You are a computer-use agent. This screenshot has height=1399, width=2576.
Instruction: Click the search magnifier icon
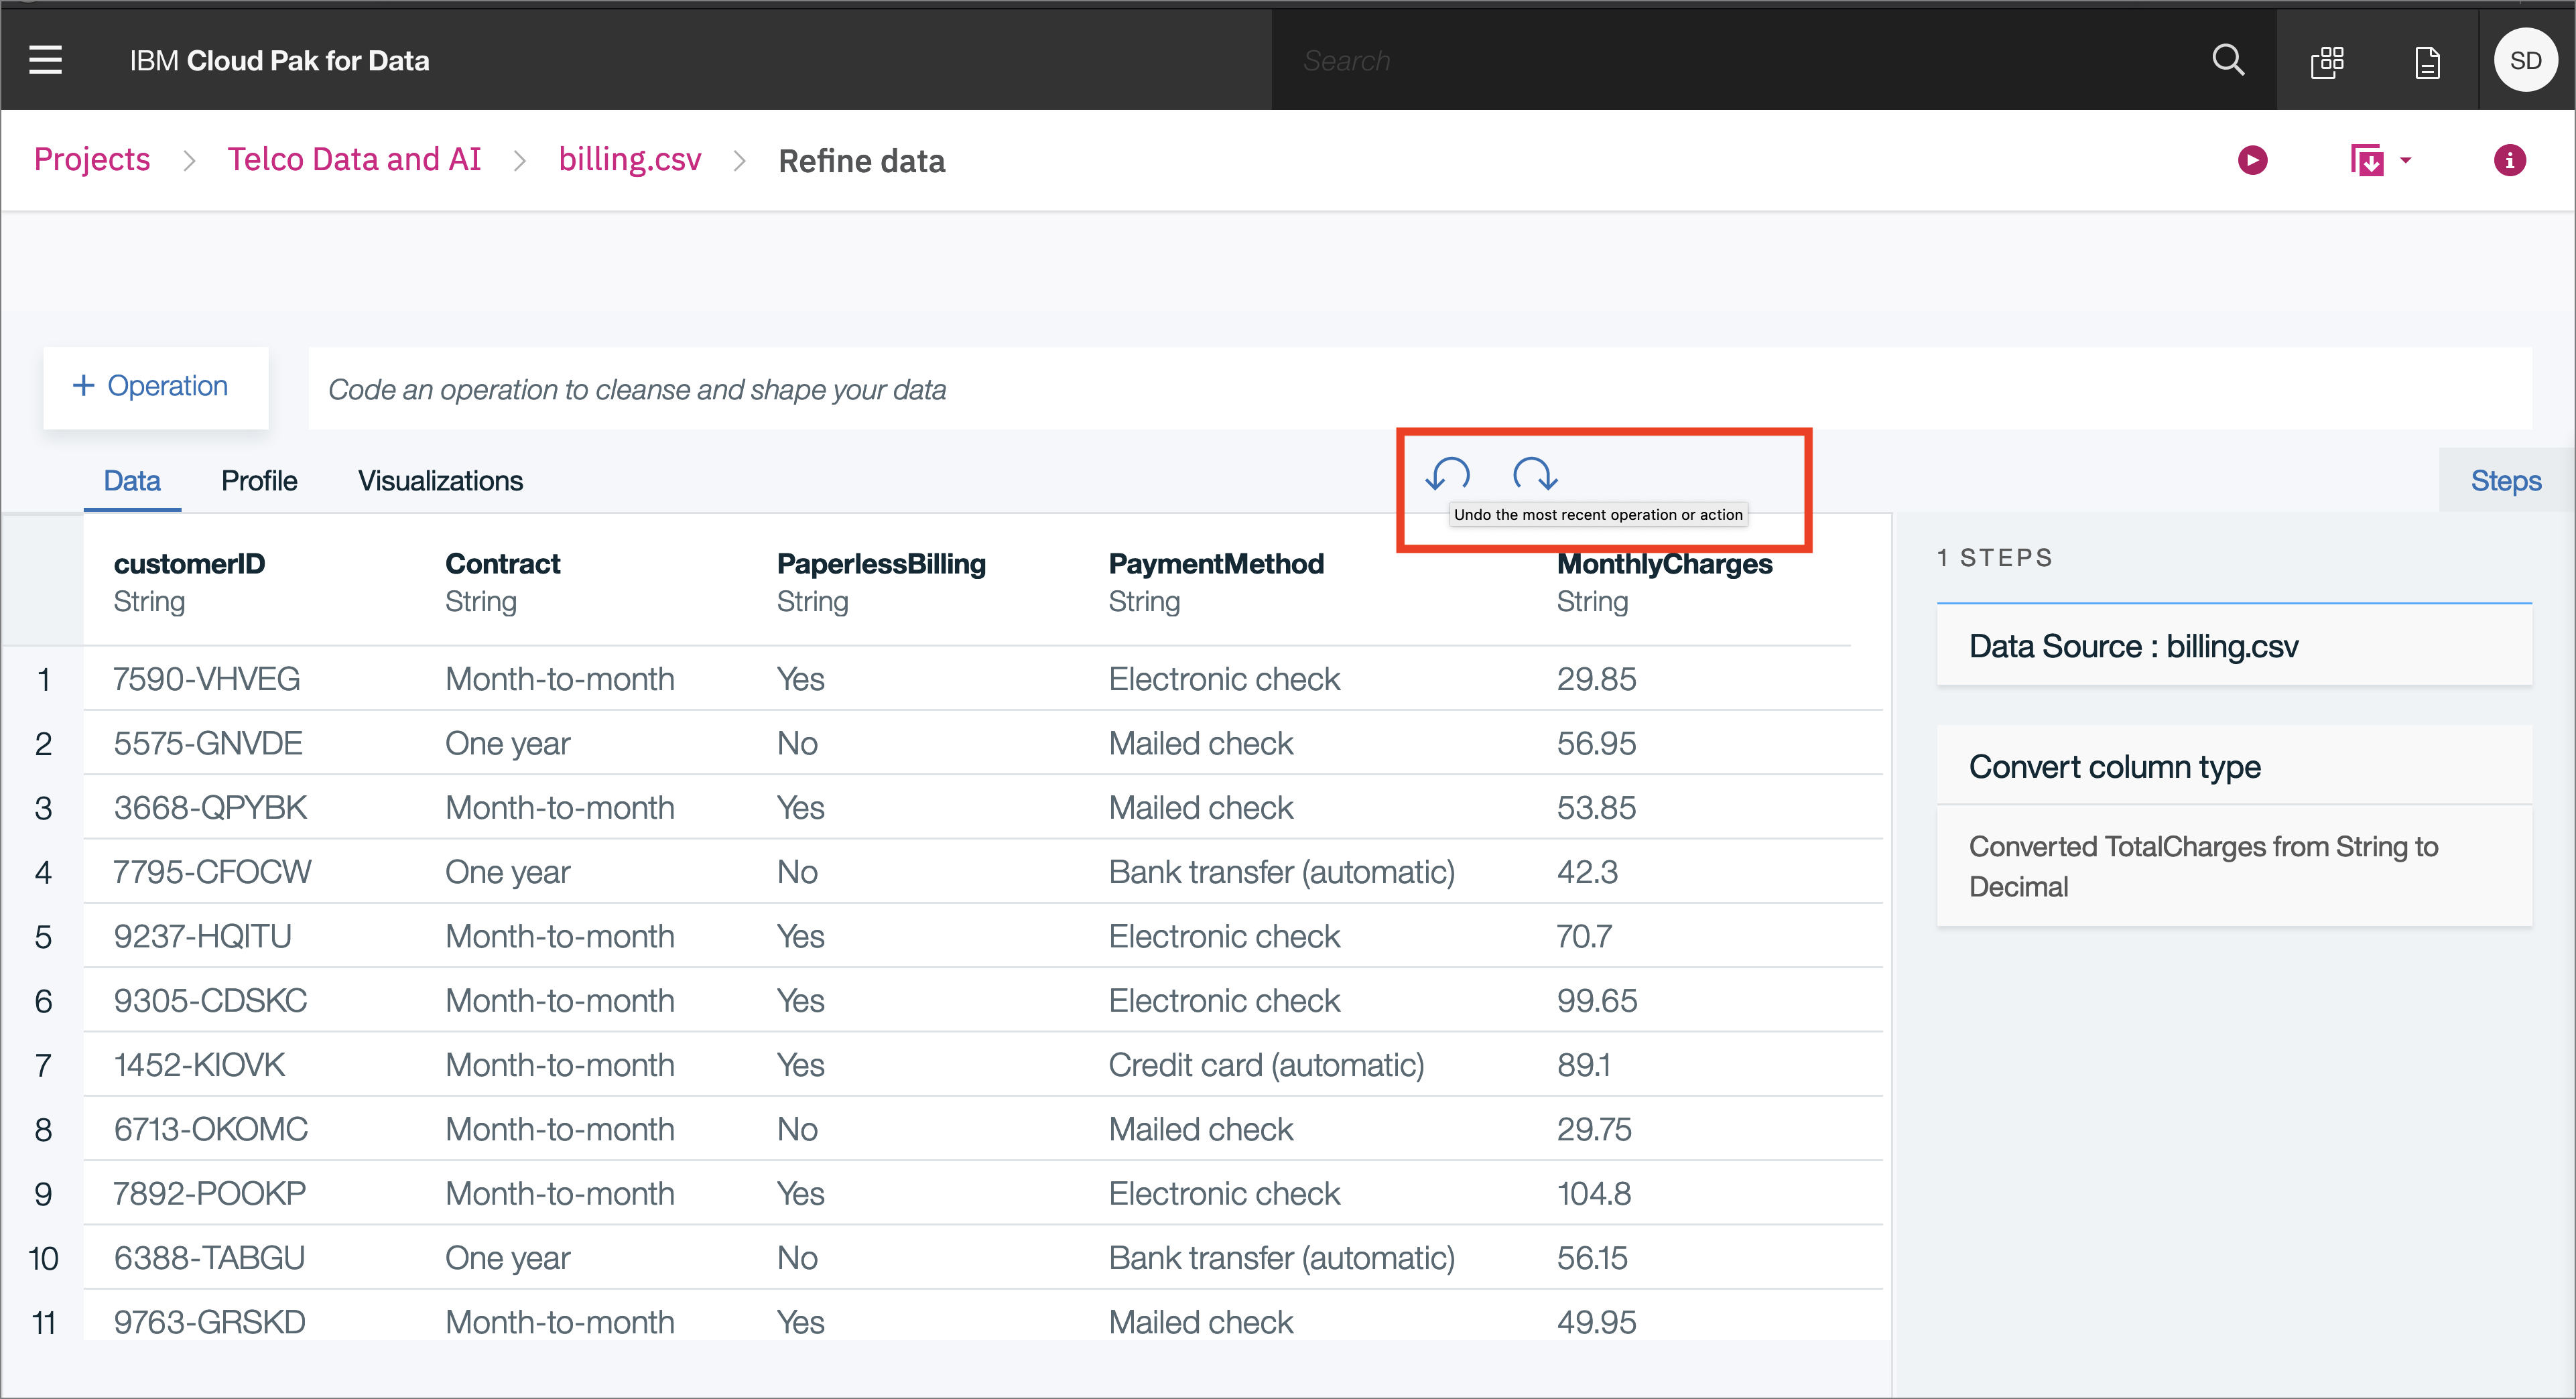[x=2228, y=60]
